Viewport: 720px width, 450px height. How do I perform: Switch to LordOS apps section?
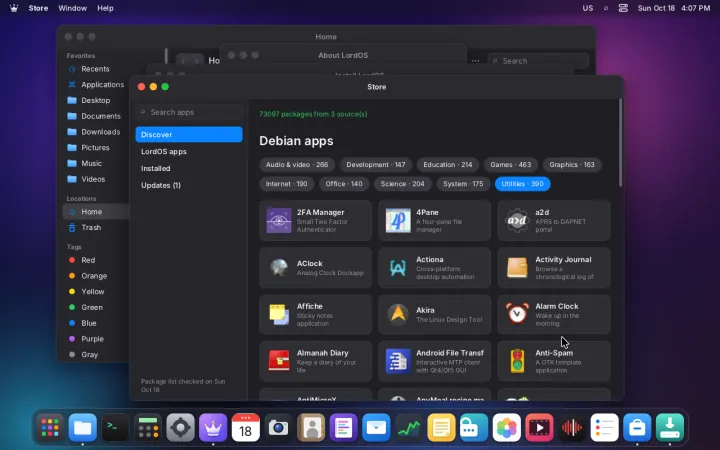[189, 152]
